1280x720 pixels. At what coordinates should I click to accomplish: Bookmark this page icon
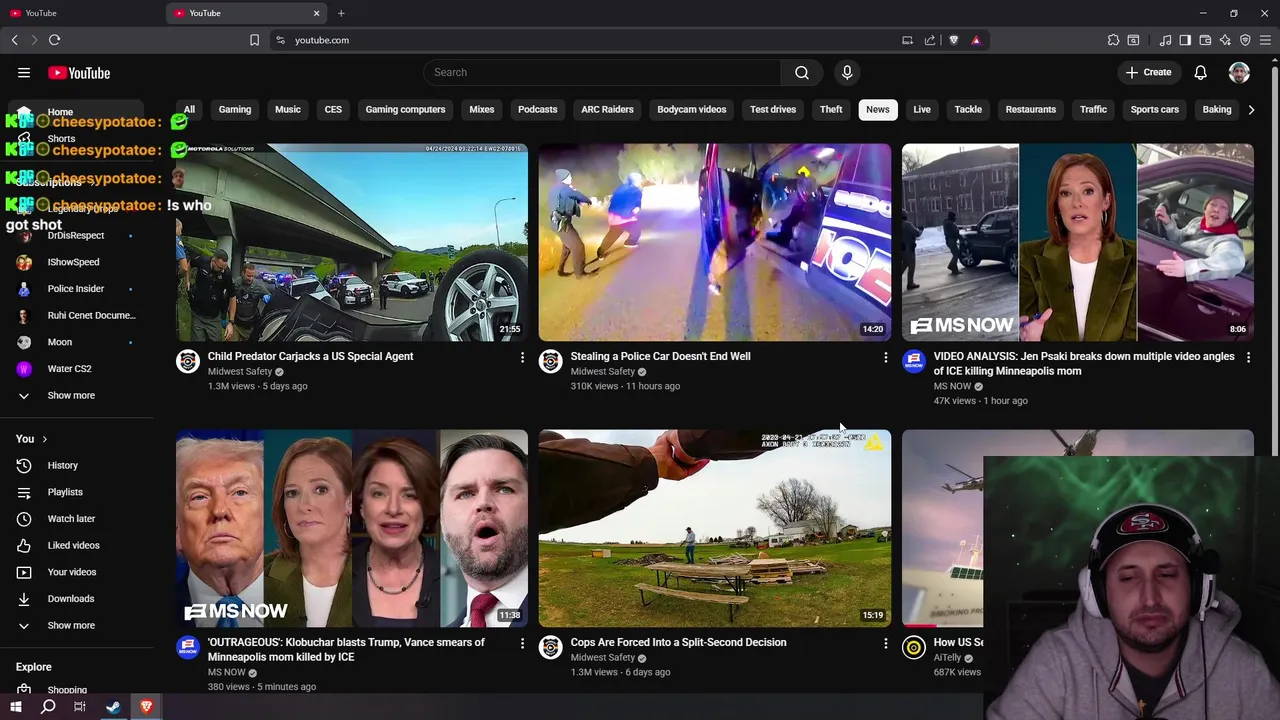tap(254, 40)
